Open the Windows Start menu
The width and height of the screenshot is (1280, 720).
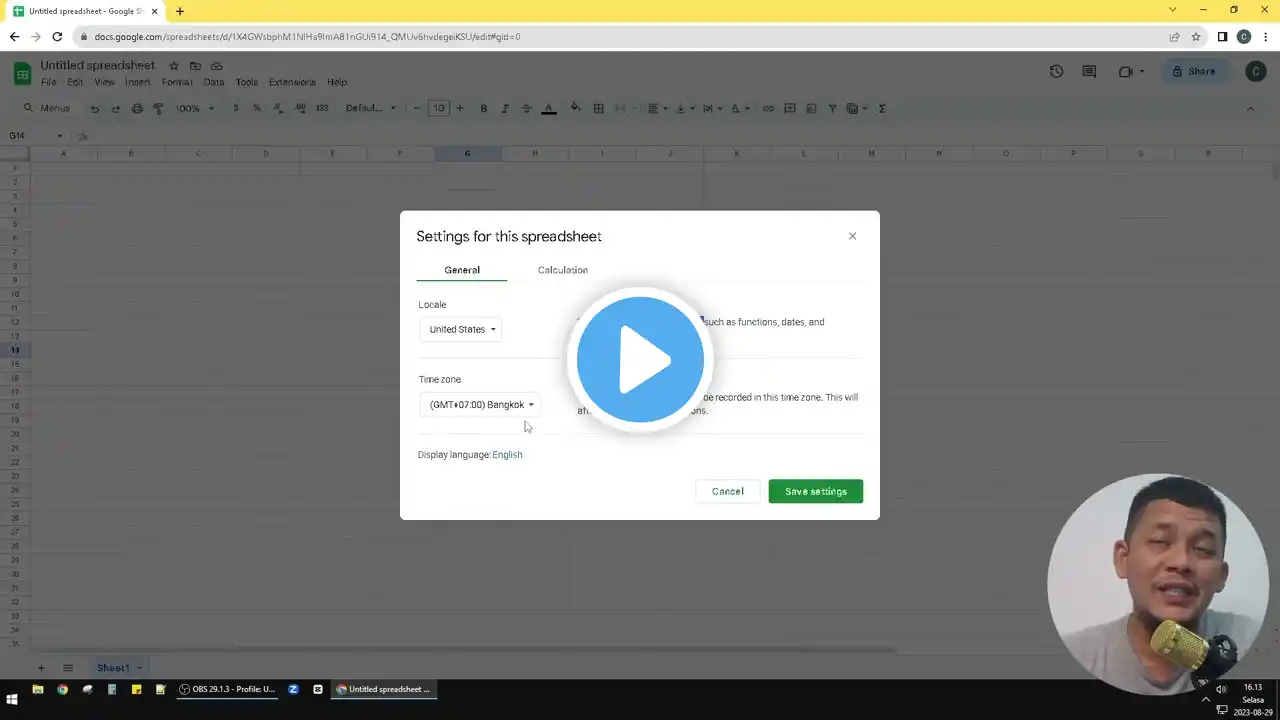pyautogui.click(x=13, y=689)
